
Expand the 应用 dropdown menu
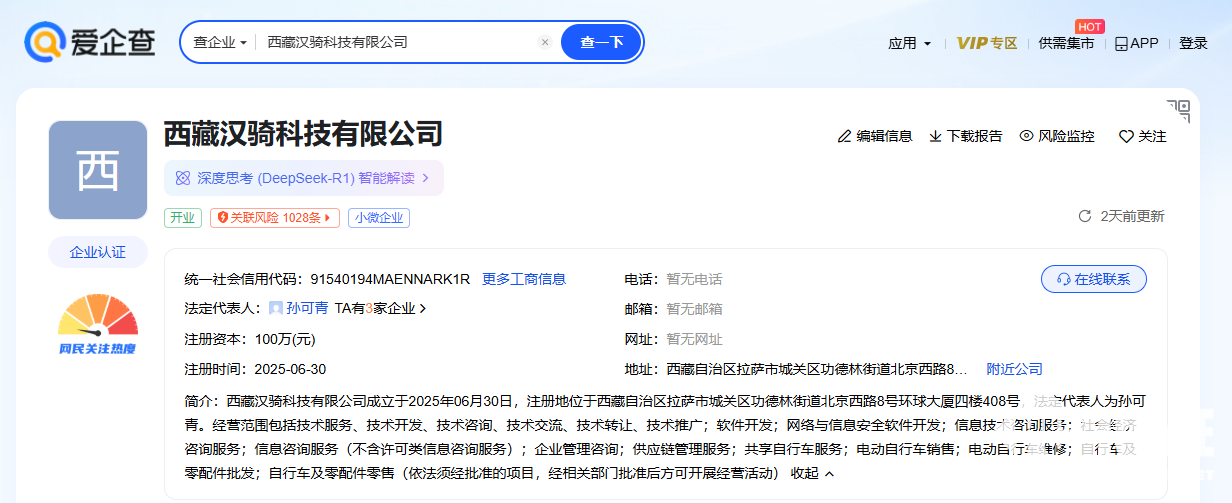(909, 43)
